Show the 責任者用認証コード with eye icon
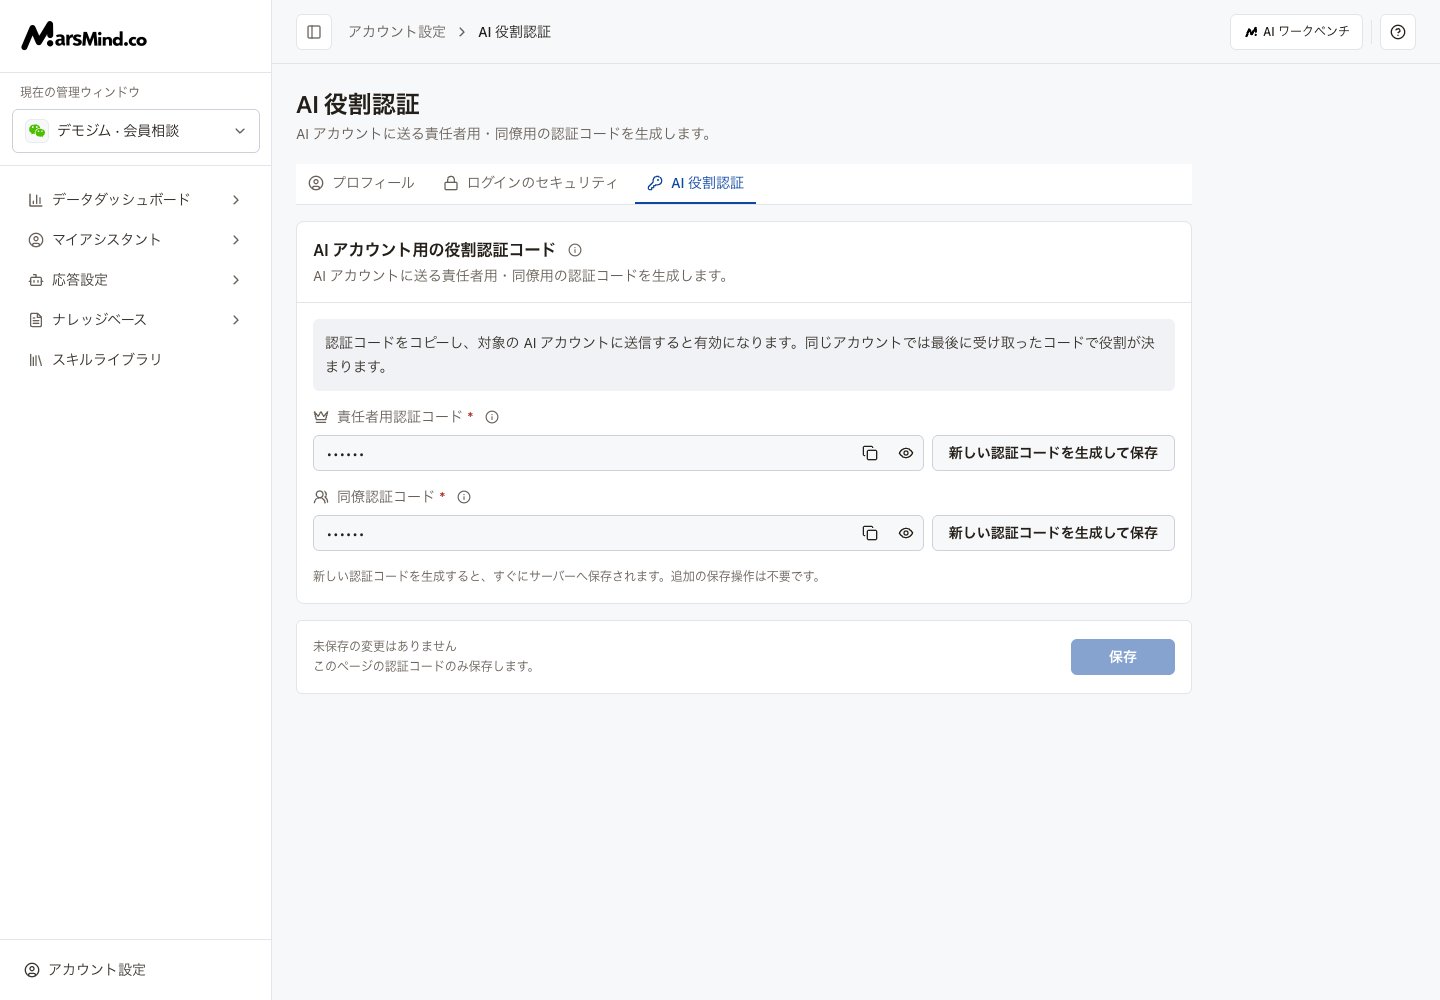This screenshot has height=1000, width=1440. 906,453
